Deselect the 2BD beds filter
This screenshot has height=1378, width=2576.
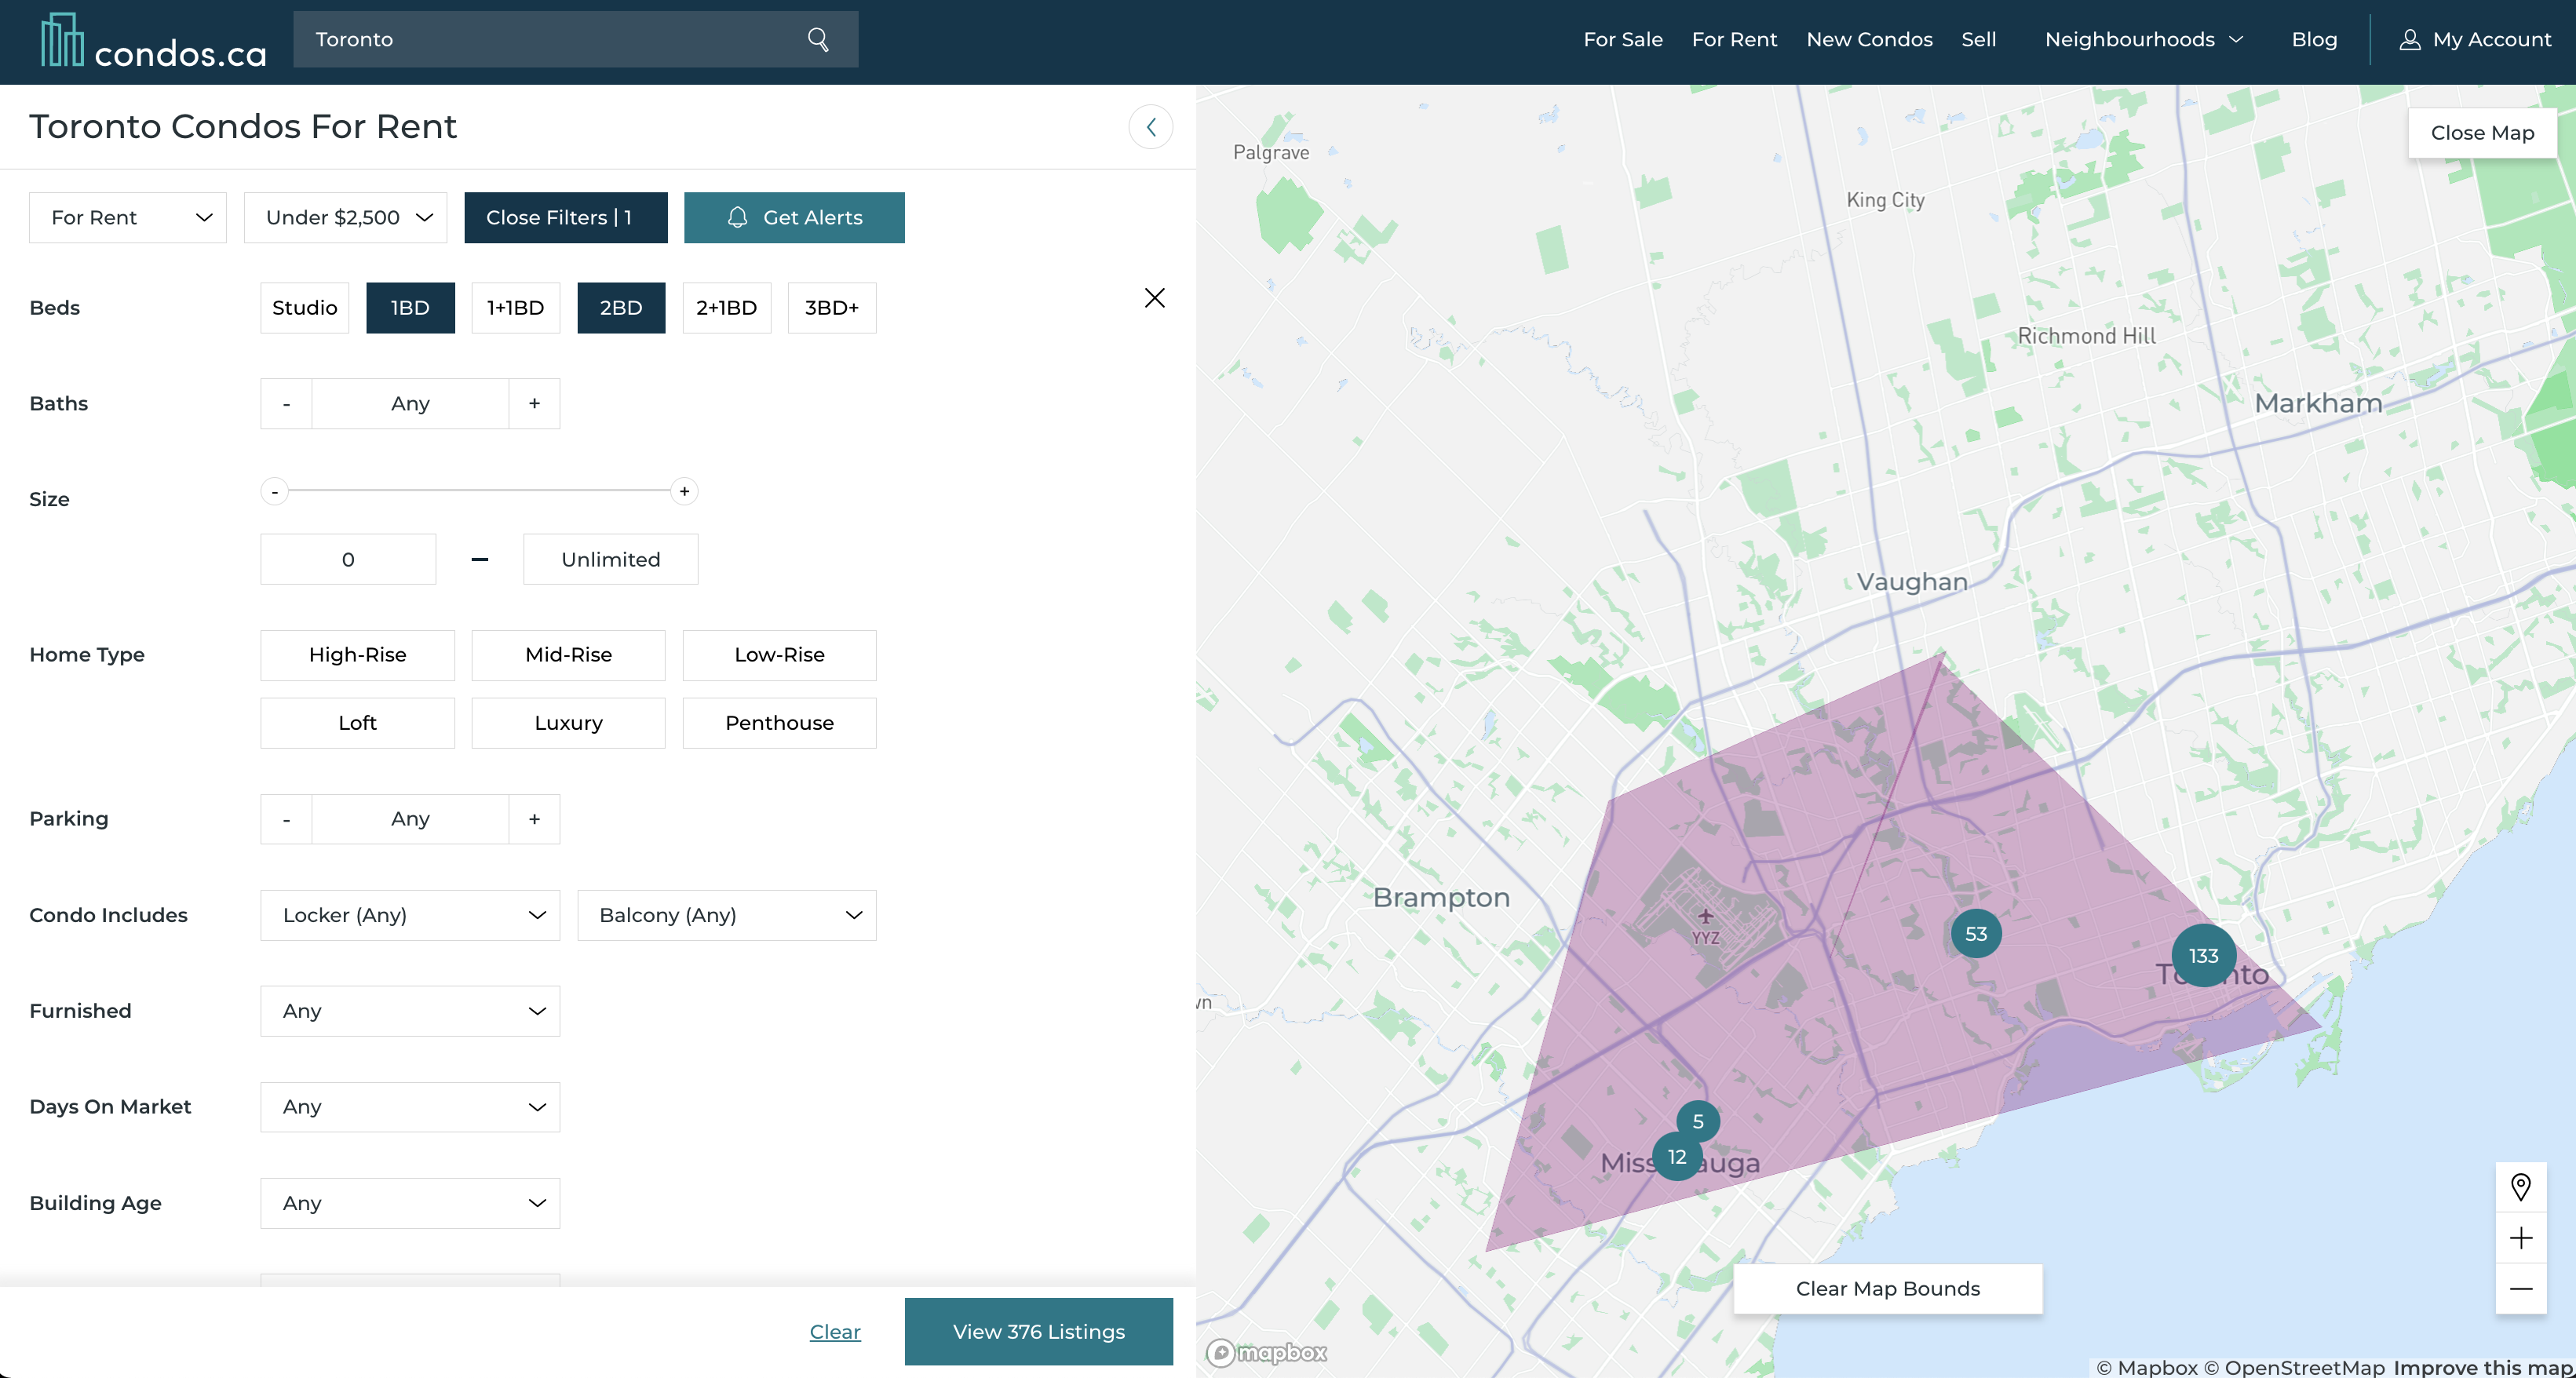[x=620, y=308]
